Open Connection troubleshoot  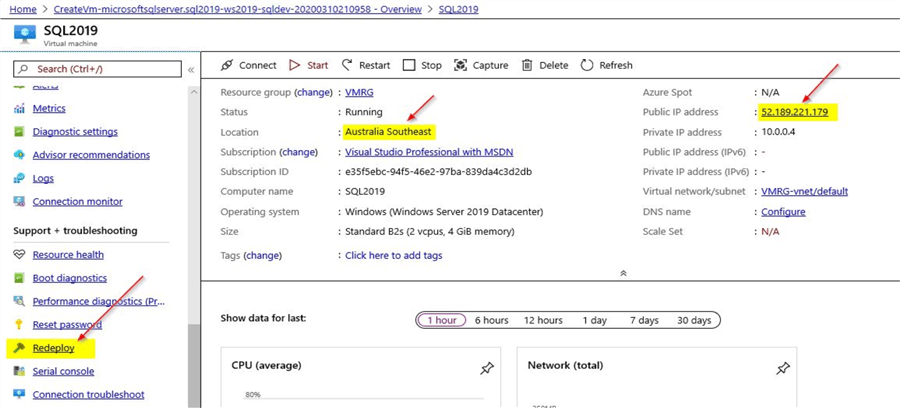point(88,395)
